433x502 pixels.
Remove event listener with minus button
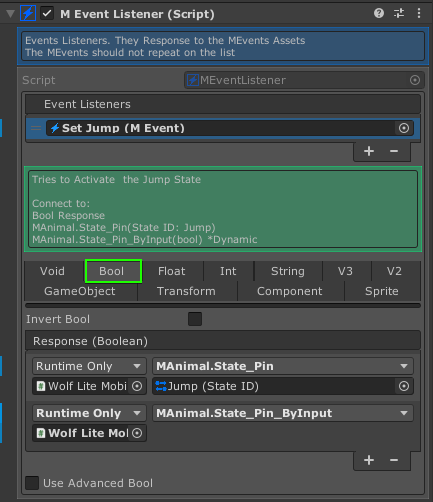click(394, 151)
